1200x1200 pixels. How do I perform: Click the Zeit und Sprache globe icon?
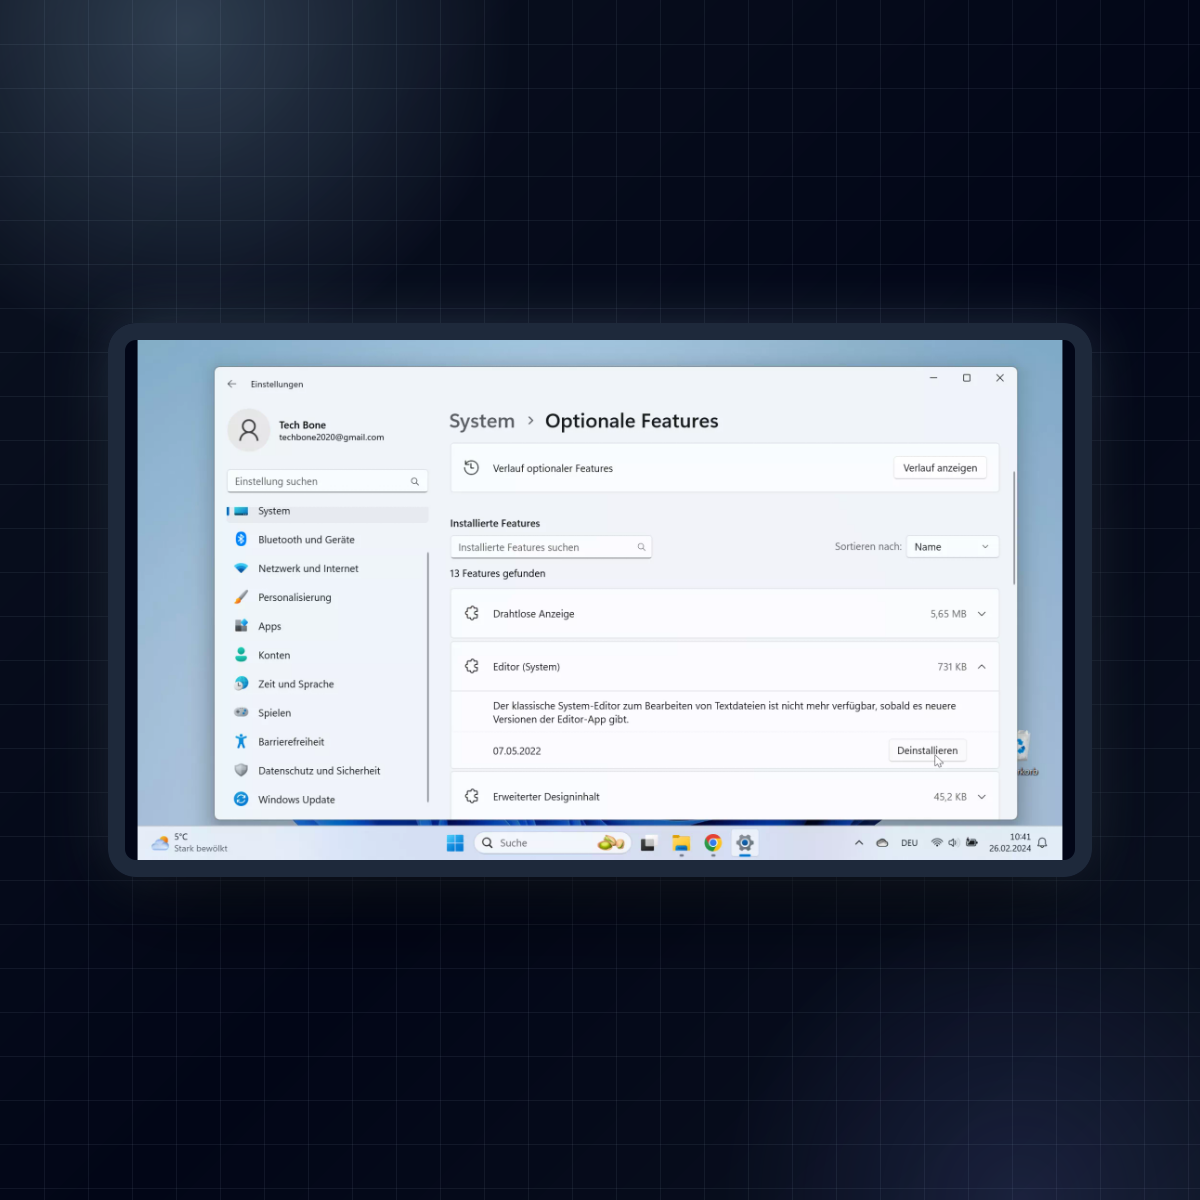241,684
